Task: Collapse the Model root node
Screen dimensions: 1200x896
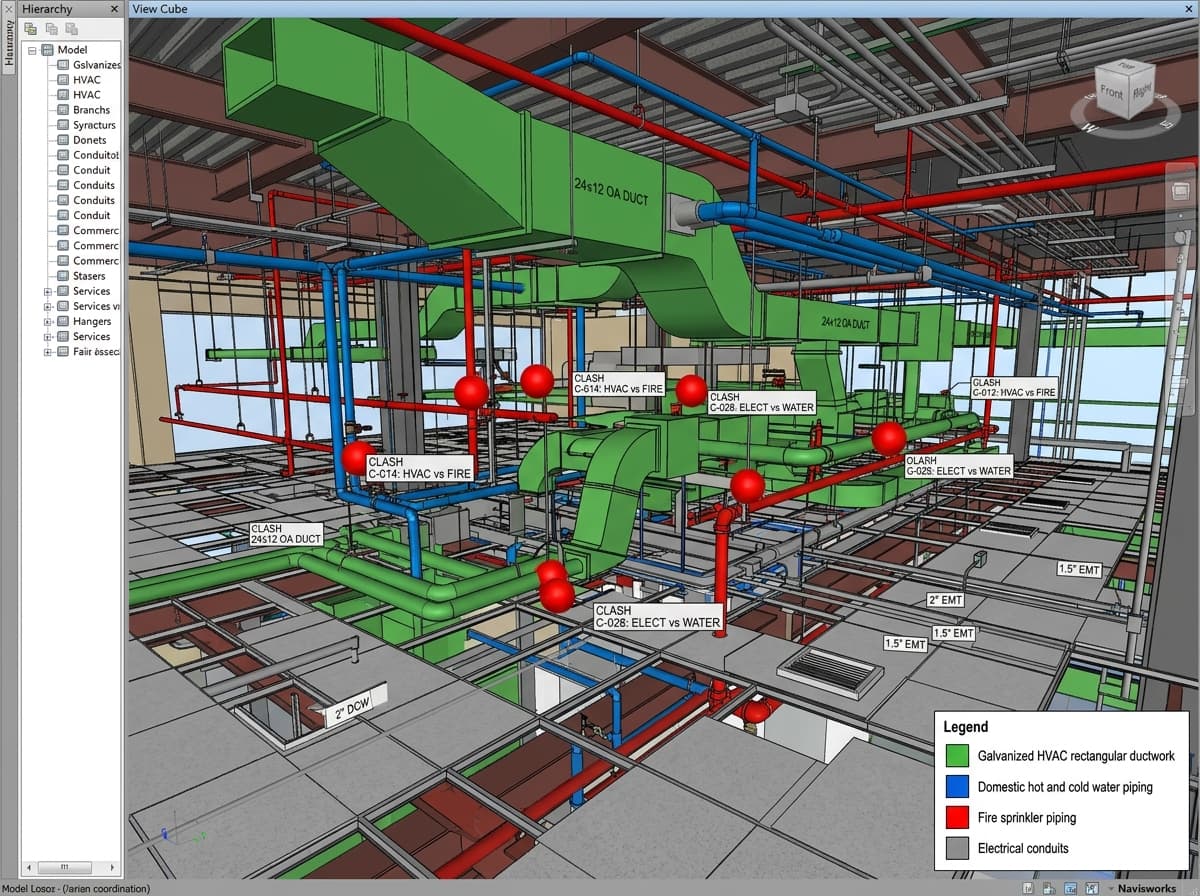Action: (32, 50)
